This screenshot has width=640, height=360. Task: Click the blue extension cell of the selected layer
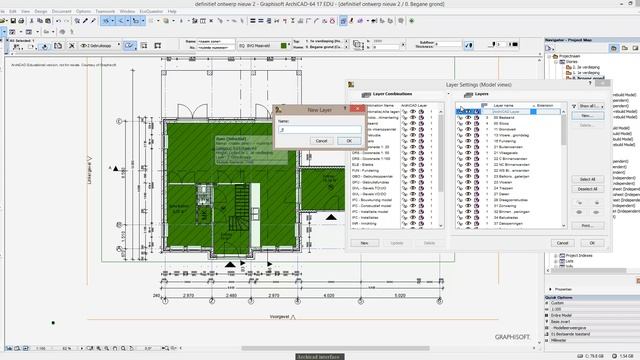coord(533,111)
